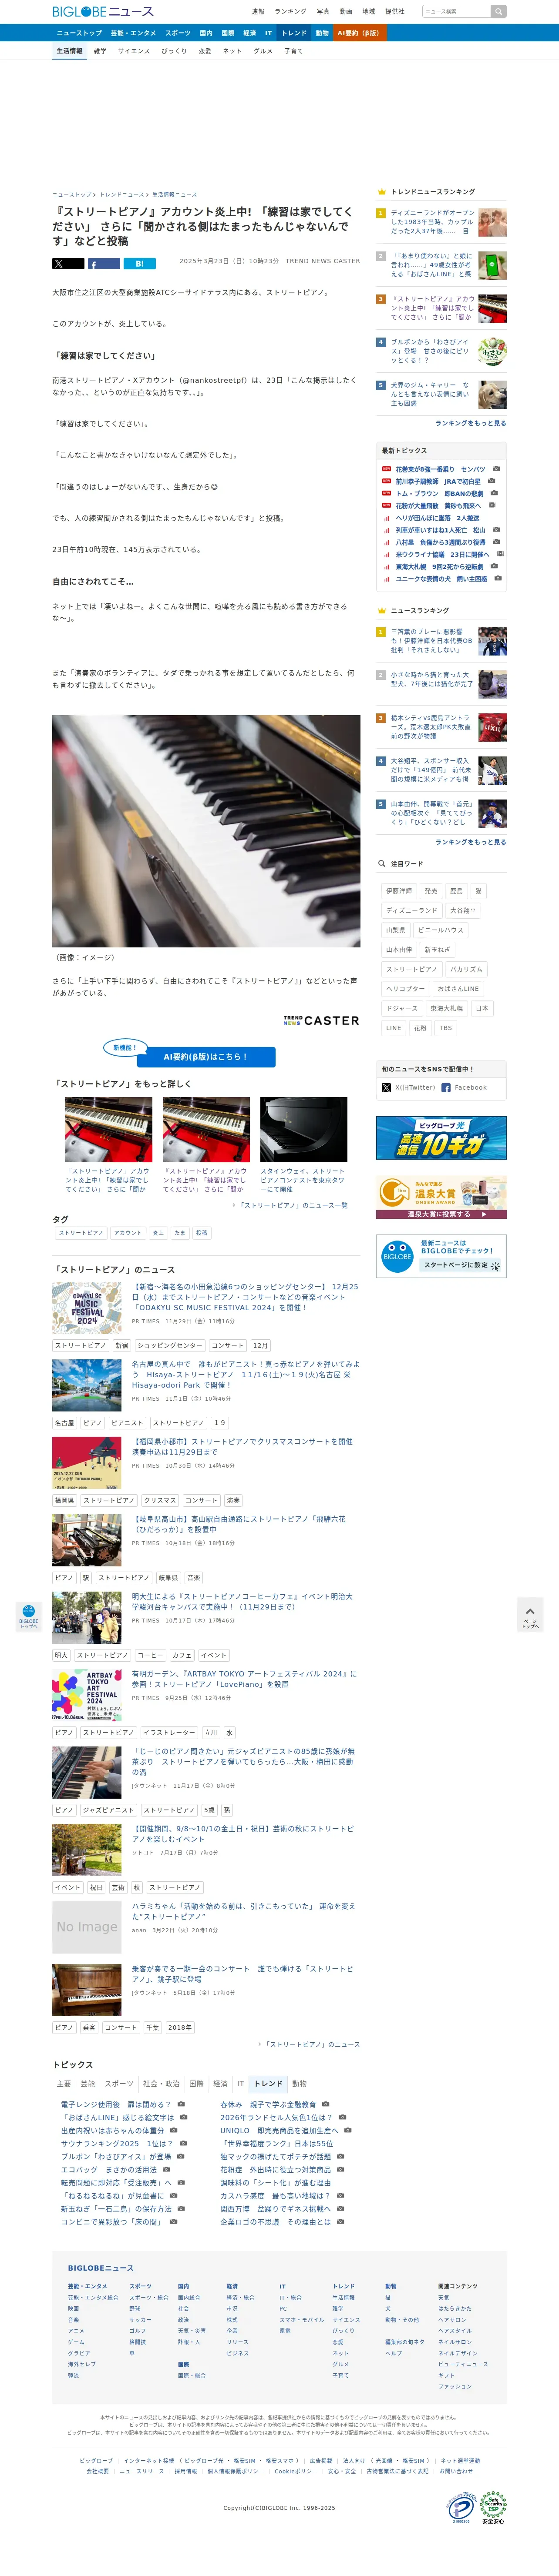559x2576 pixels.
Task: Select 大谷翔平 trending keyword tag
Action: coord(463,911)
